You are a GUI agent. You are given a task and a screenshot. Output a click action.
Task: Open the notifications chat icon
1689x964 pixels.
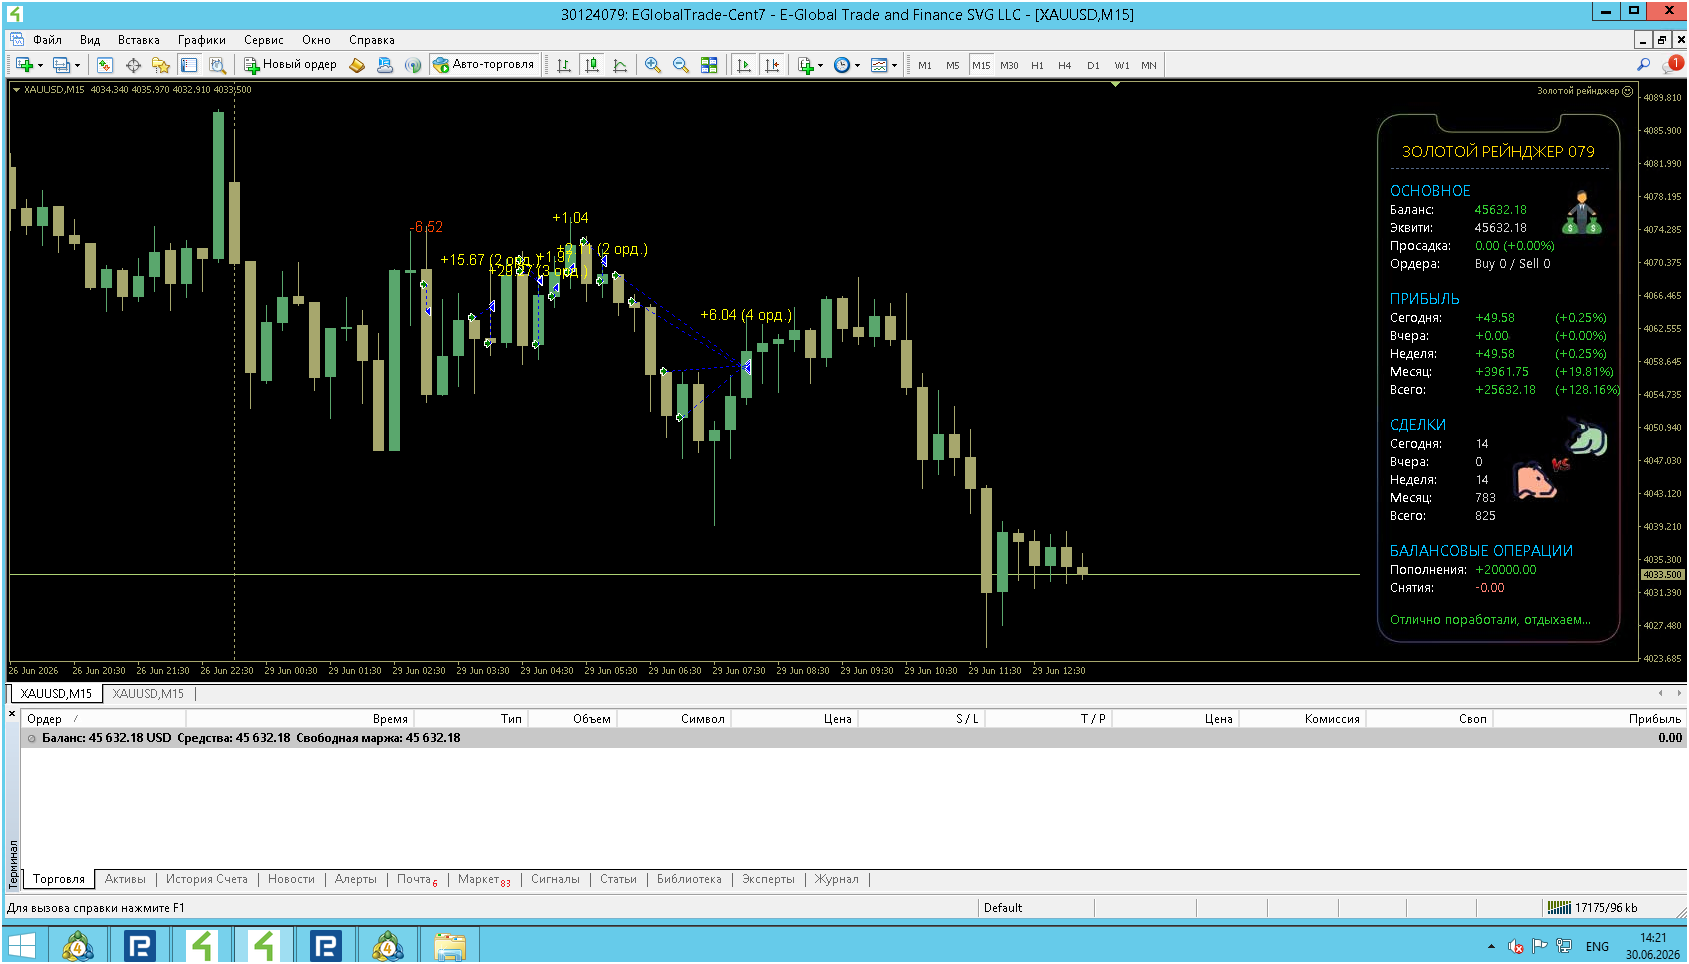(1672, 65)
